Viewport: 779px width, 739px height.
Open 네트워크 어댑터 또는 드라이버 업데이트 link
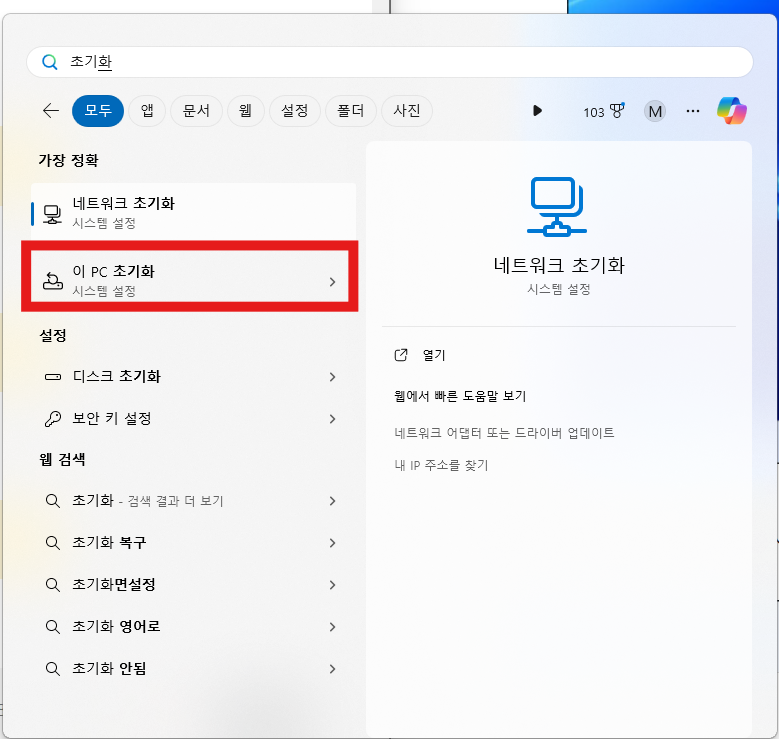504,433
